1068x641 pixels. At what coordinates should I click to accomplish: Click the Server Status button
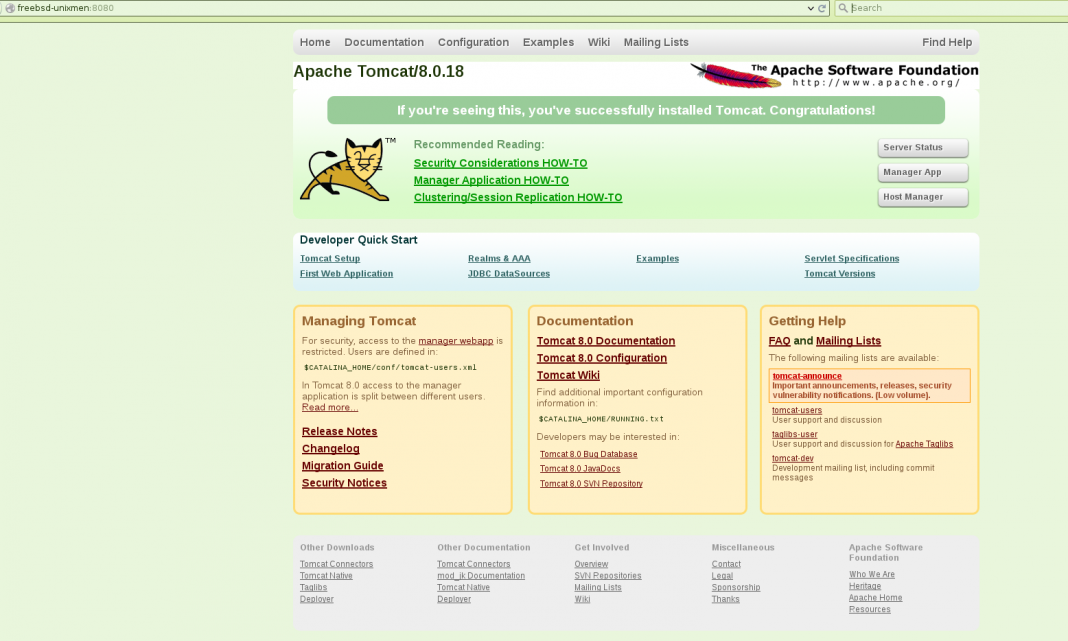point(923,147)
